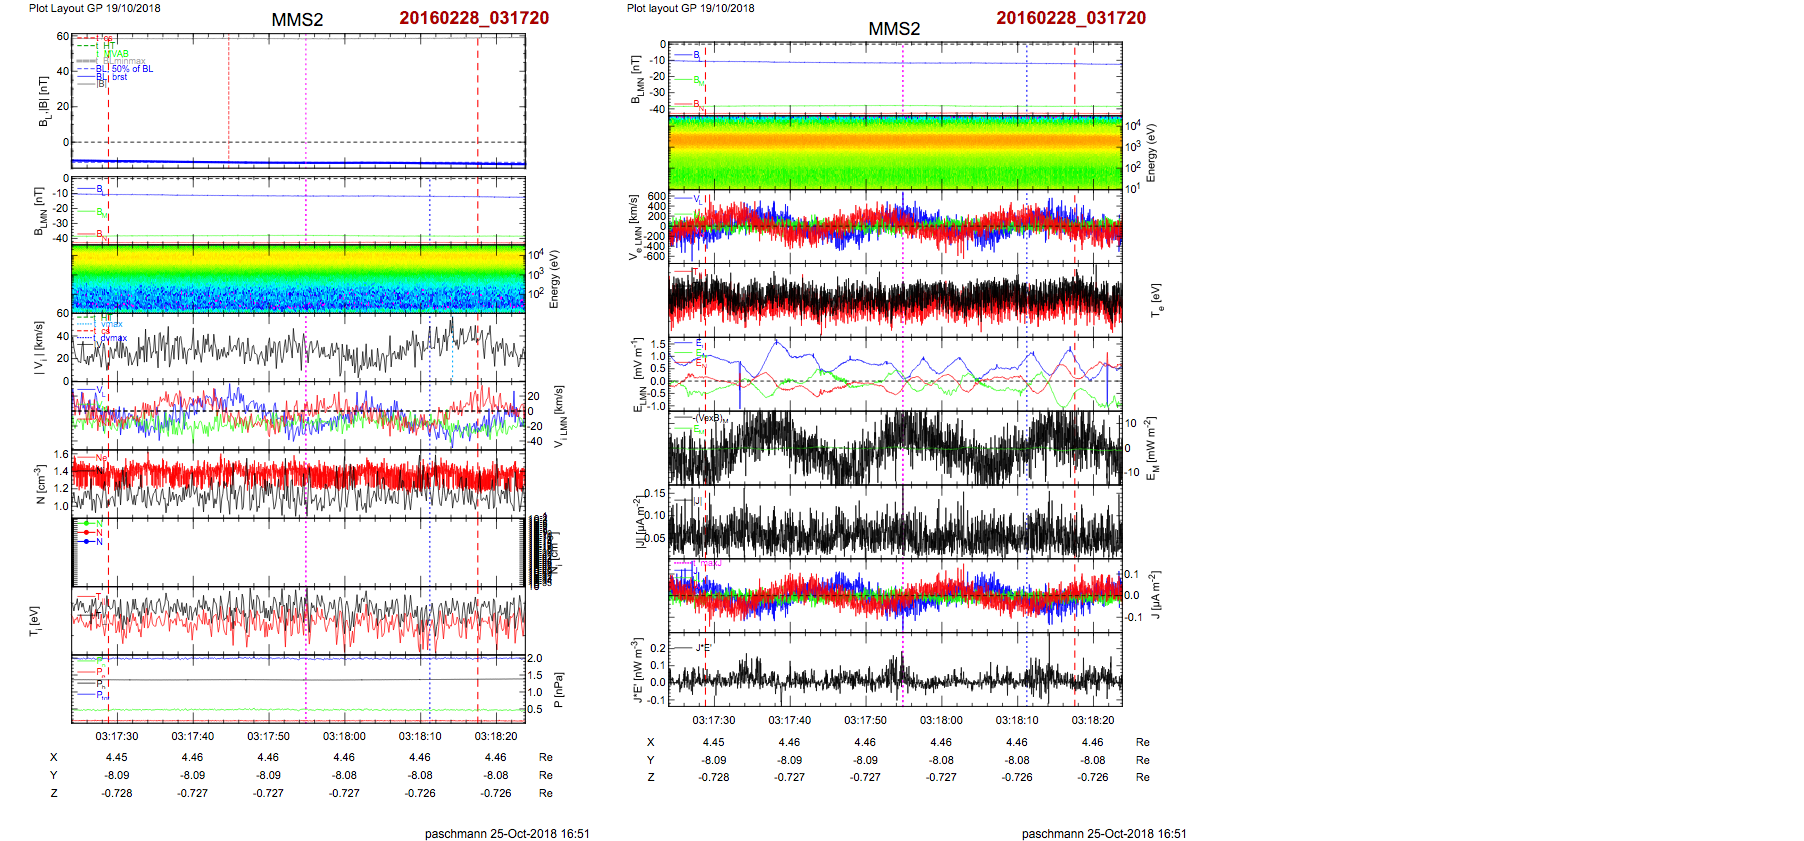Click the 03:18:00 time tick on left plot
Screen dimensions: 1804x841
coord(344,736)
